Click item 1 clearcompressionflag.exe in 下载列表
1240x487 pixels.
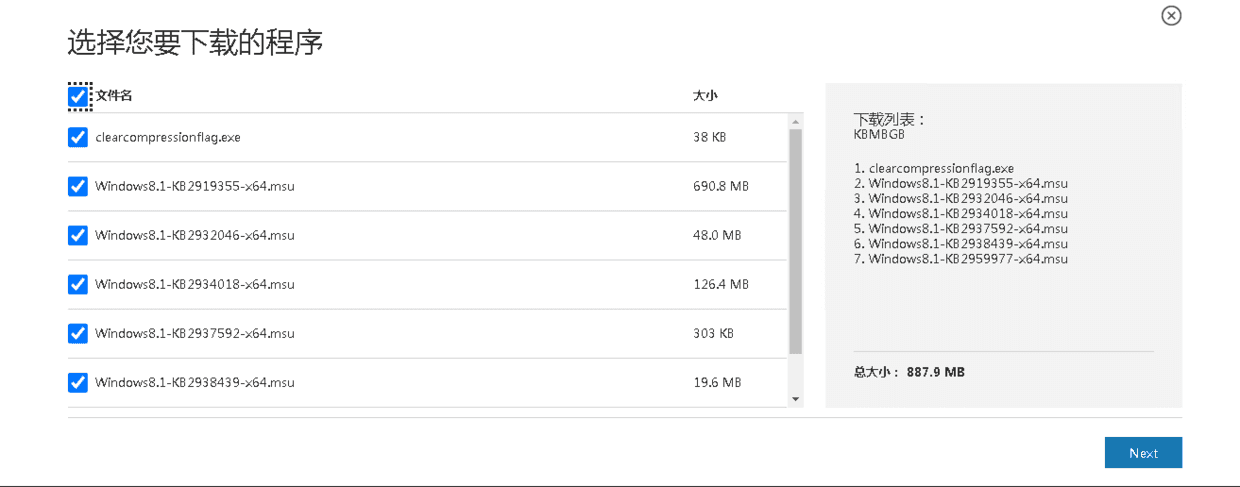pos(933,169)
